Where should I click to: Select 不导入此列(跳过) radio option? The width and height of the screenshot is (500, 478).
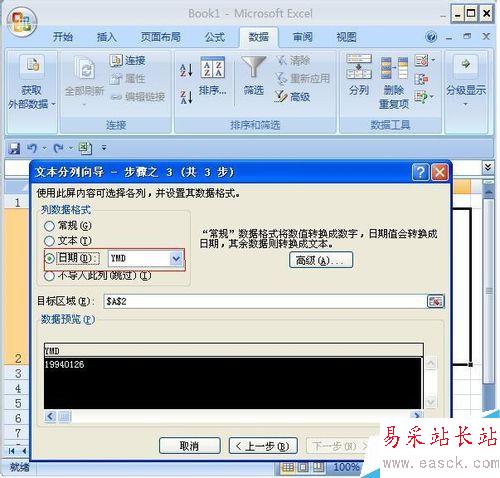[49, 276]
